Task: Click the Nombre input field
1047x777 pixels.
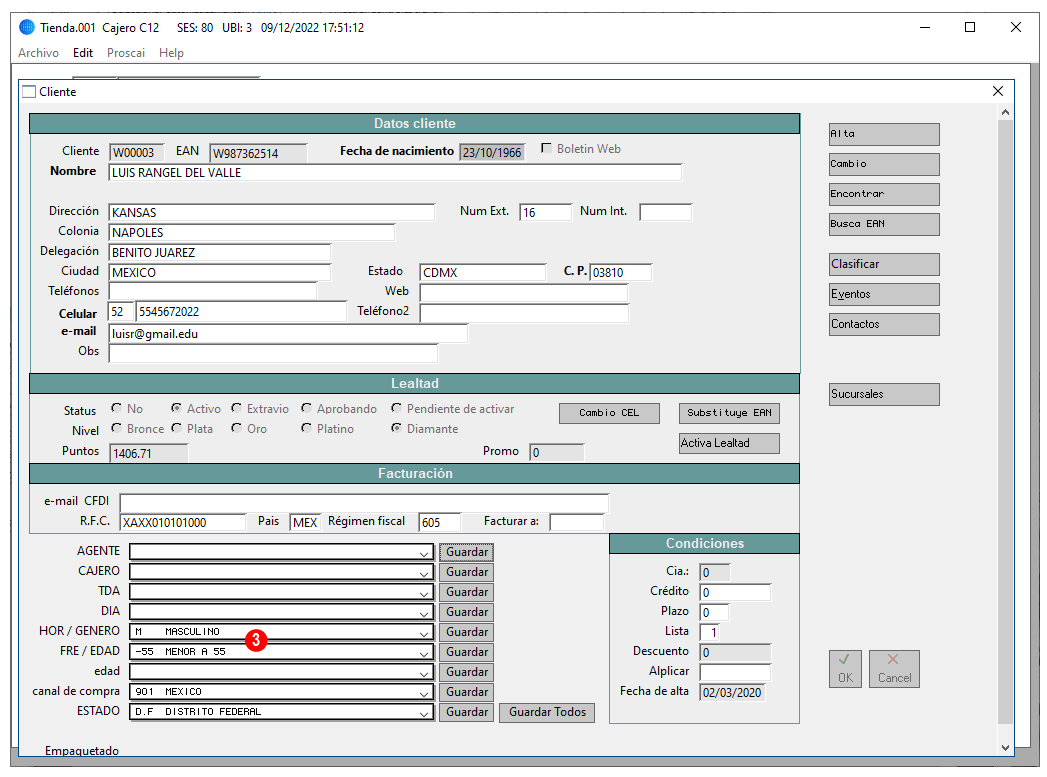Action: point(395,173)
